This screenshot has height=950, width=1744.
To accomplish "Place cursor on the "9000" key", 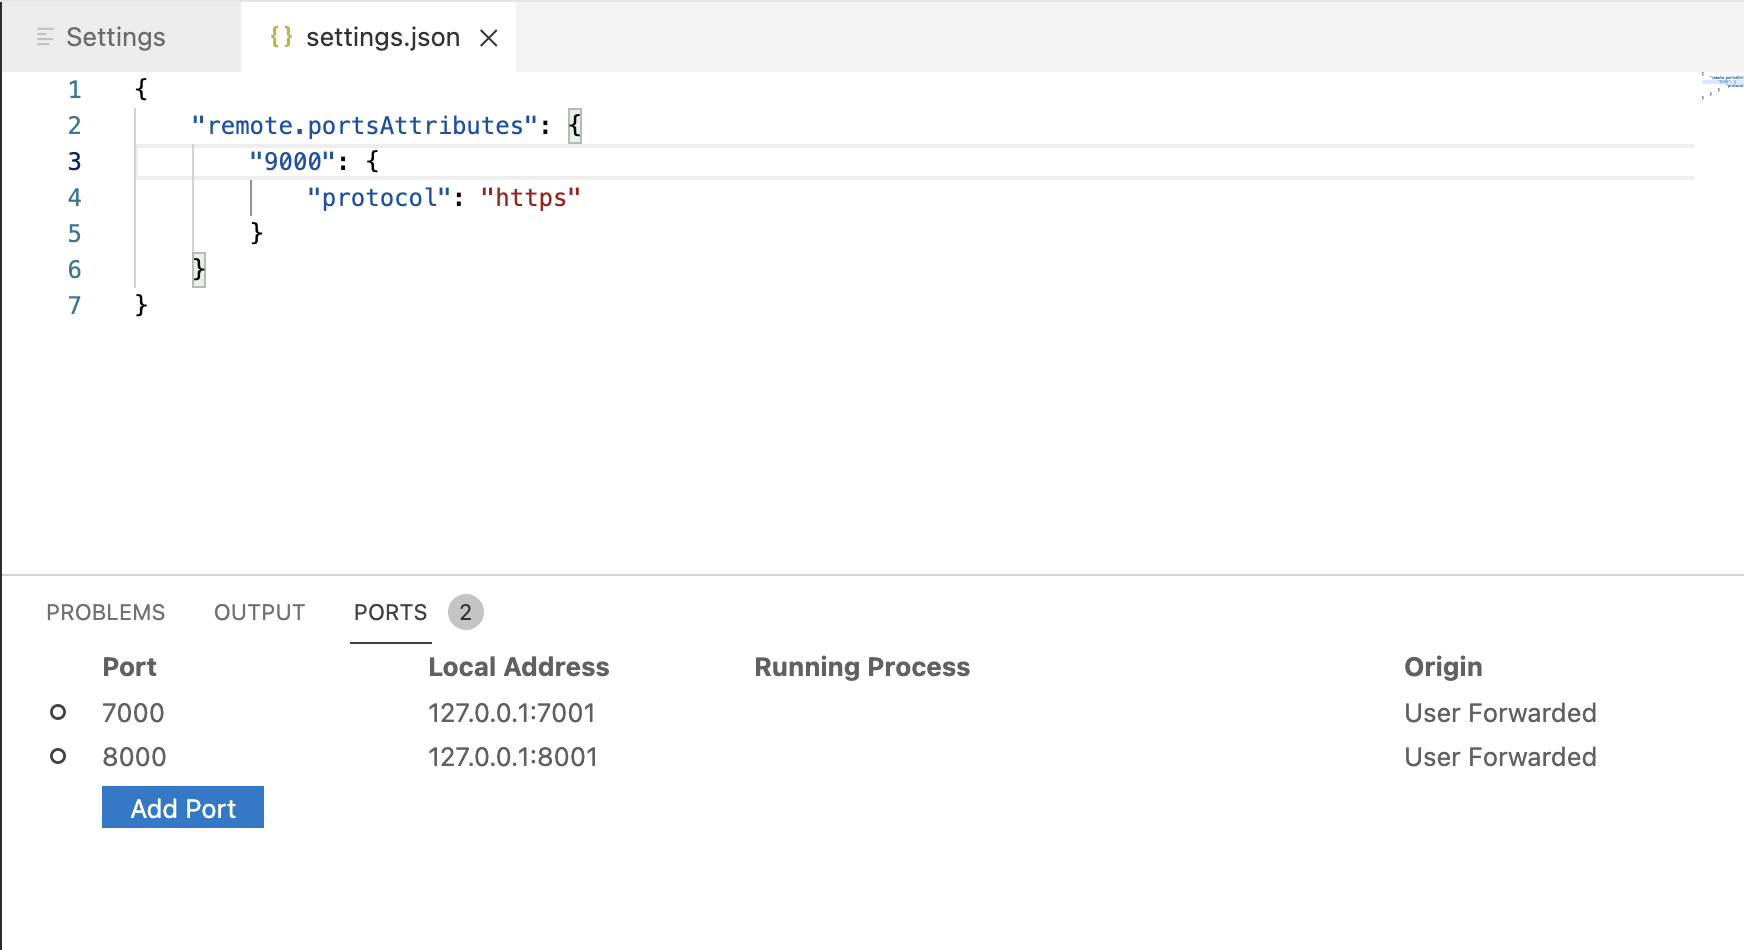I will (x=292, y=162).
